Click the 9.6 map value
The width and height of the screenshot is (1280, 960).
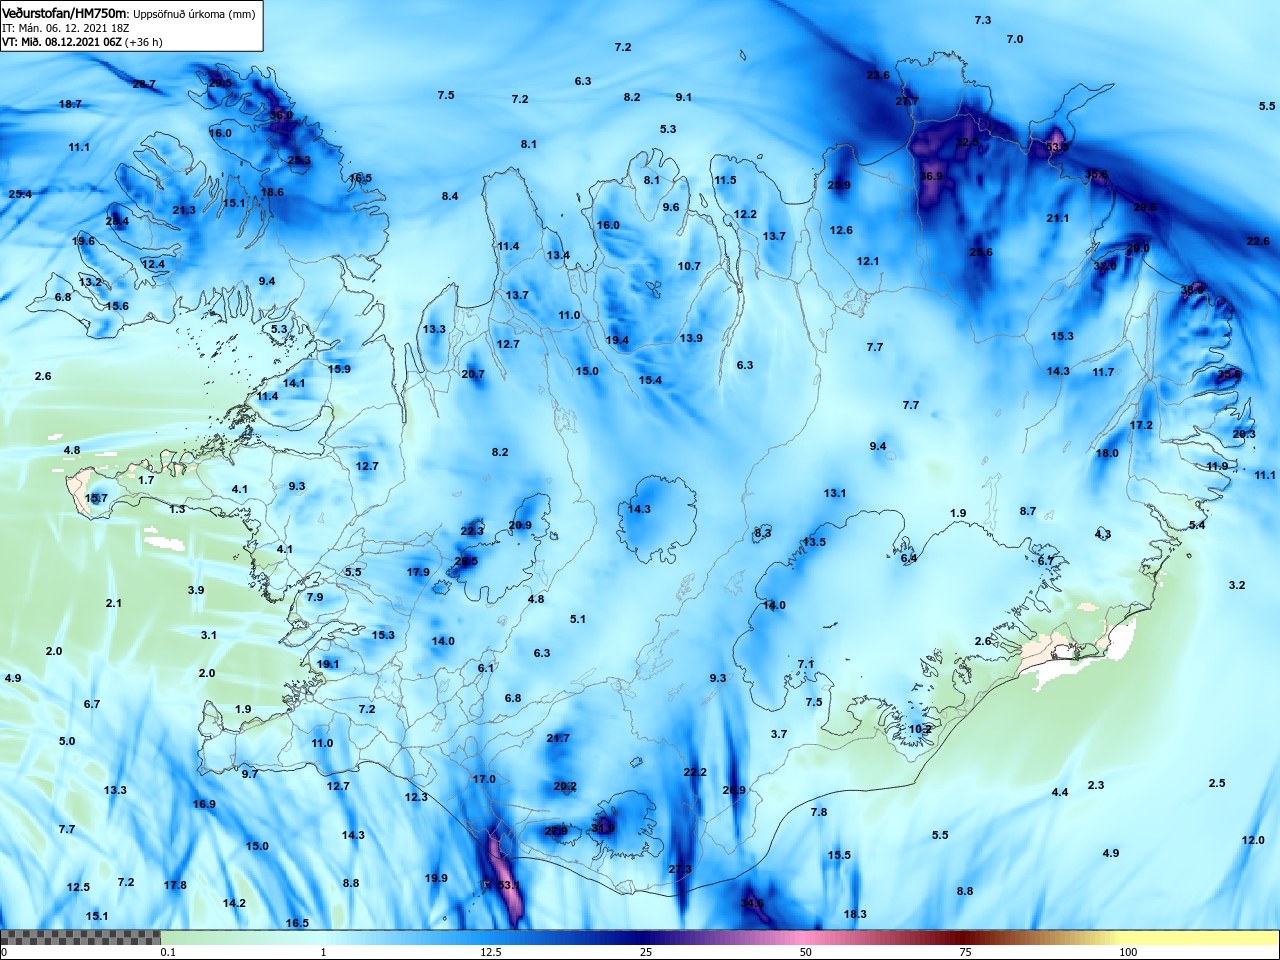coord(671,207)
